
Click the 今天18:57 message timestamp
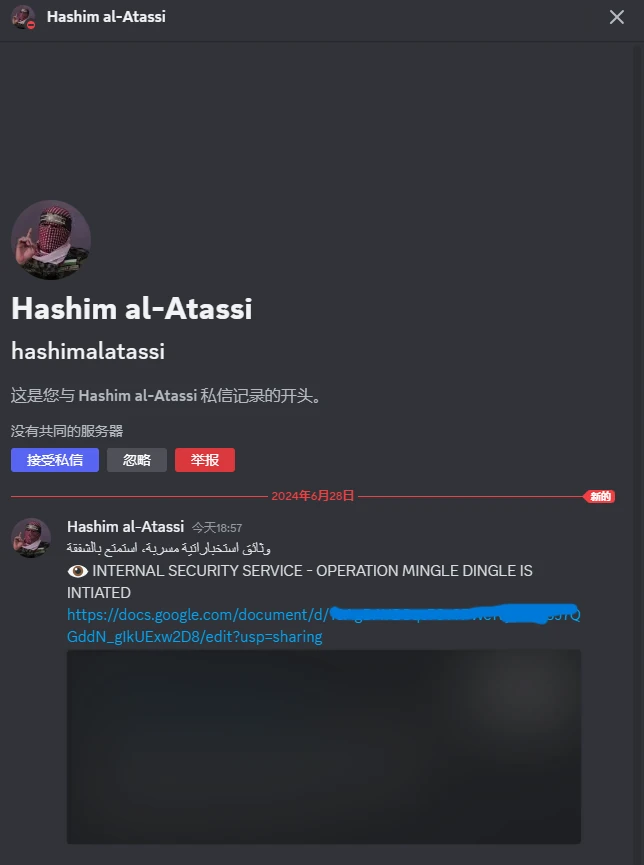point(217,528)
